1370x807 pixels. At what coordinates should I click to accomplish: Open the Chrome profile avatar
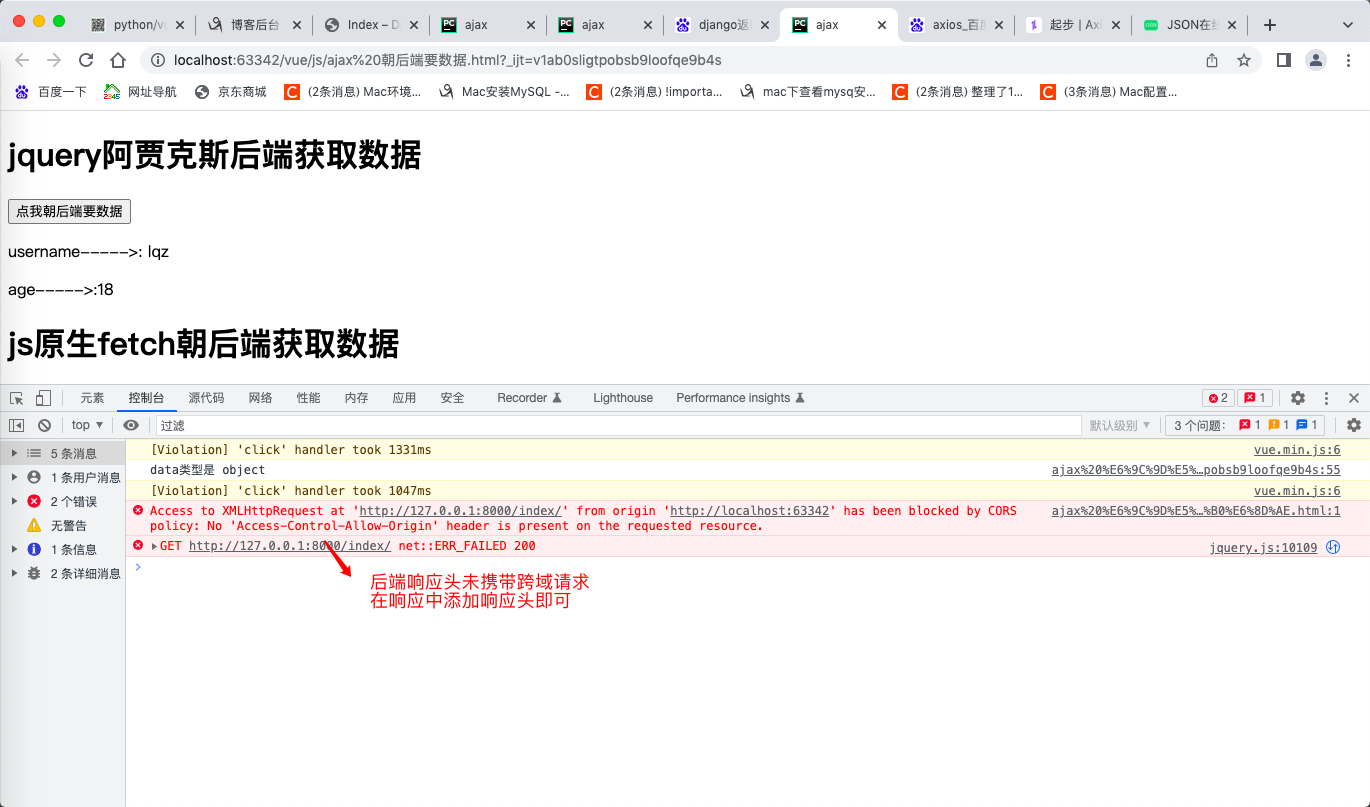click(1316, 60)
